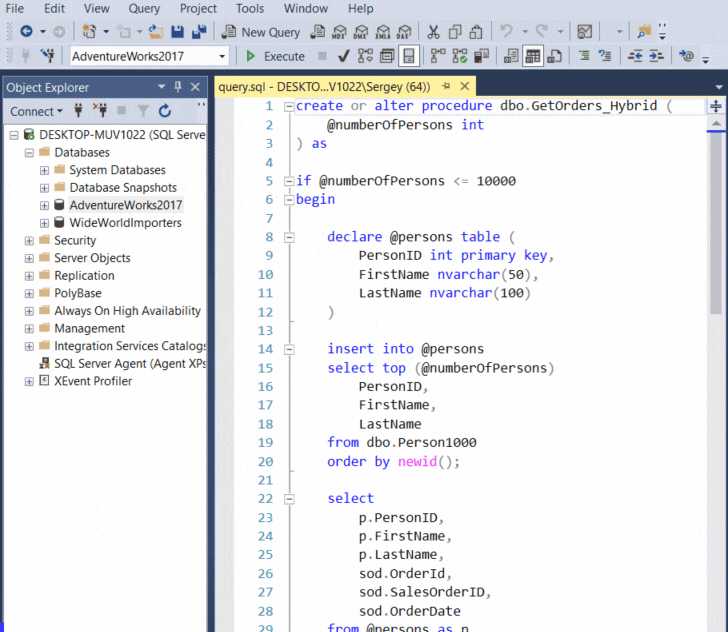This screenshot has width=728, height=632.
Task: Click the Execute button
Action: pos(275,56)
